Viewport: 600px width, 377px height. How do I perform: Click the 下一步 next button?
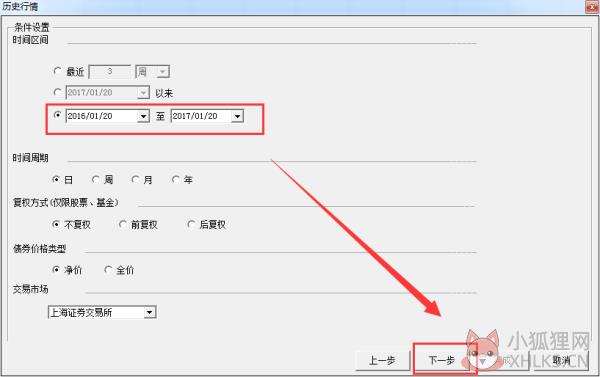(x=442, y=361)
